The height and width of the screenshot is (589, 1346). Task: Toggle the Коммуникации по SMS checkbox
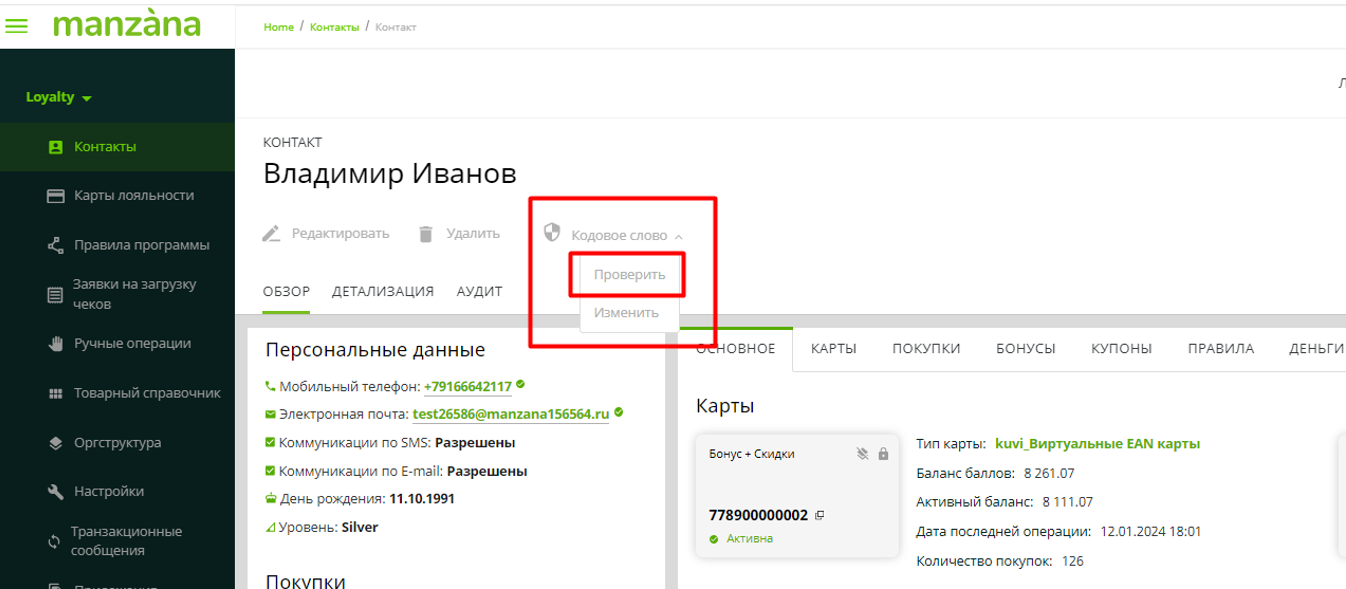coord(270,443)
